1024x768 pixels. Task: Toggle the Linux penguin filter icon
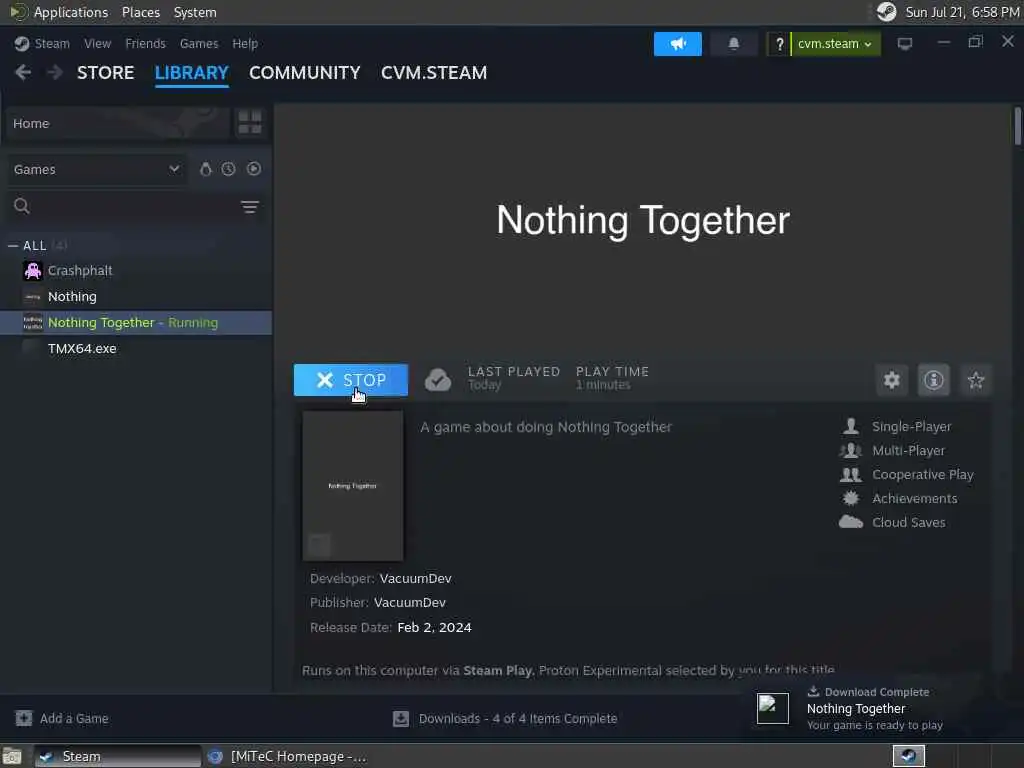pos(205,169)
